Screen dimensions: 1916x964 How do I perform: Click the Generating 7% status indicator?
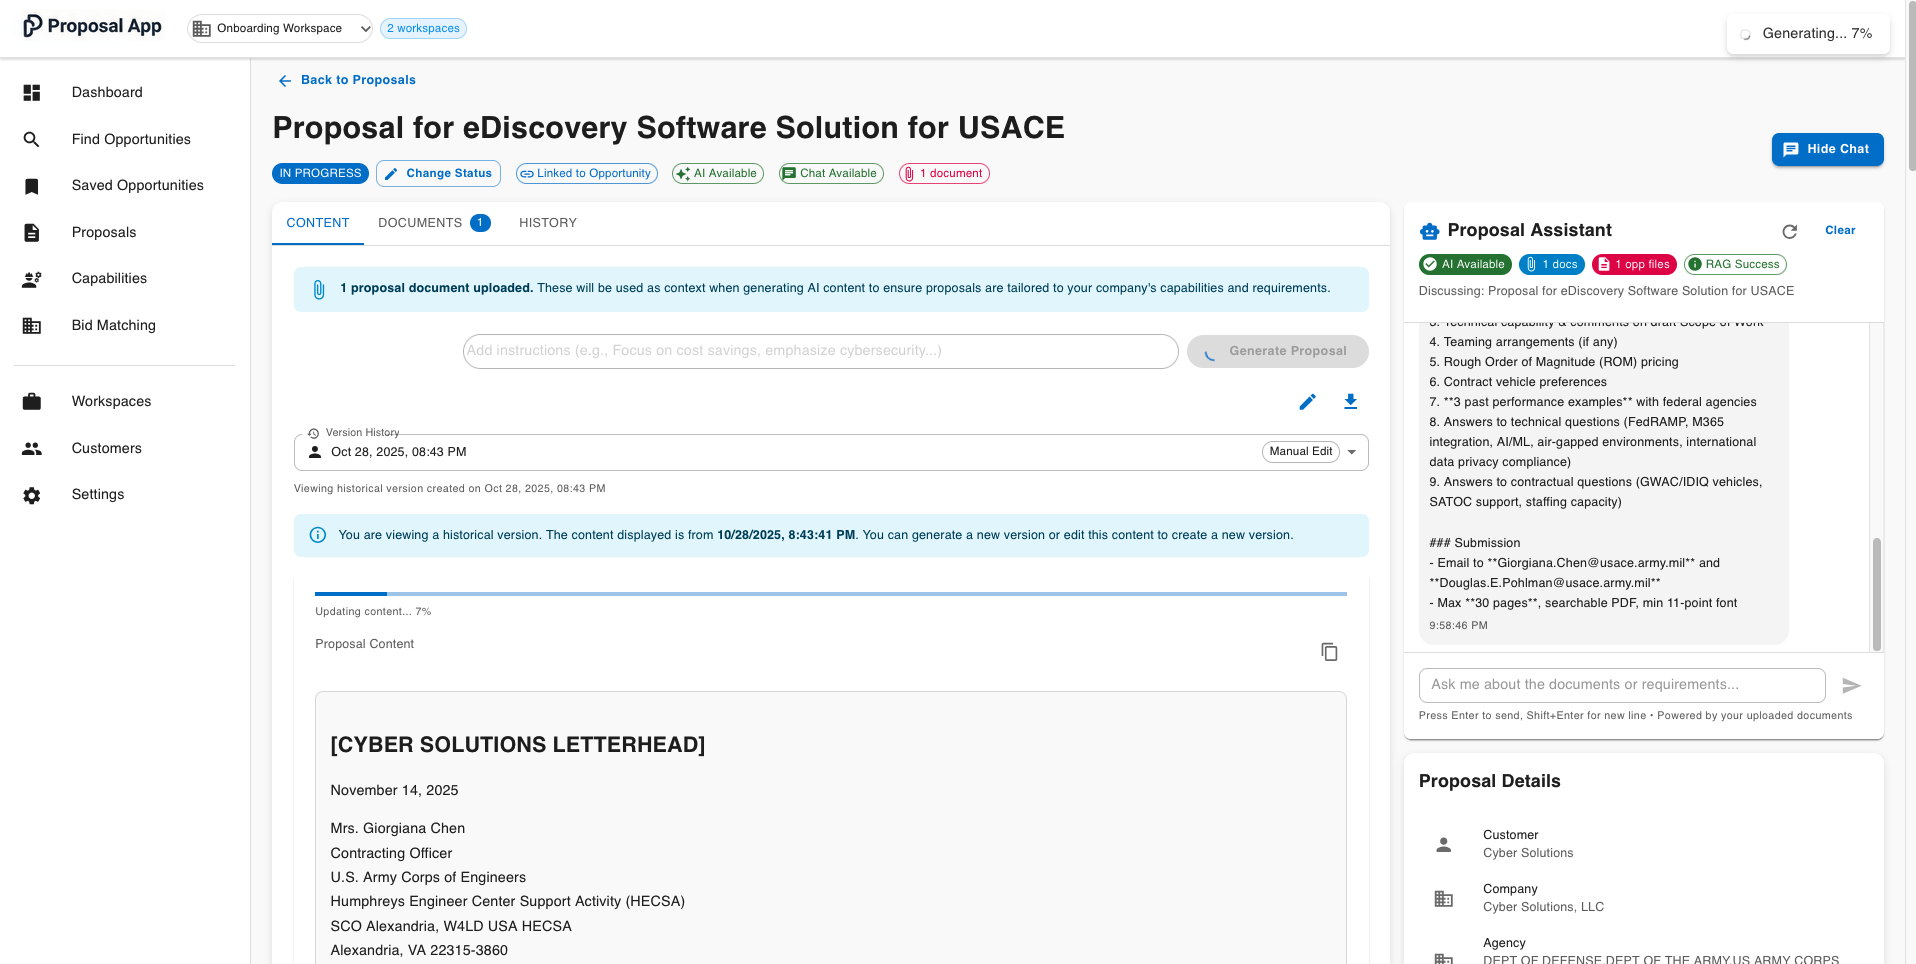point(1808,34)
